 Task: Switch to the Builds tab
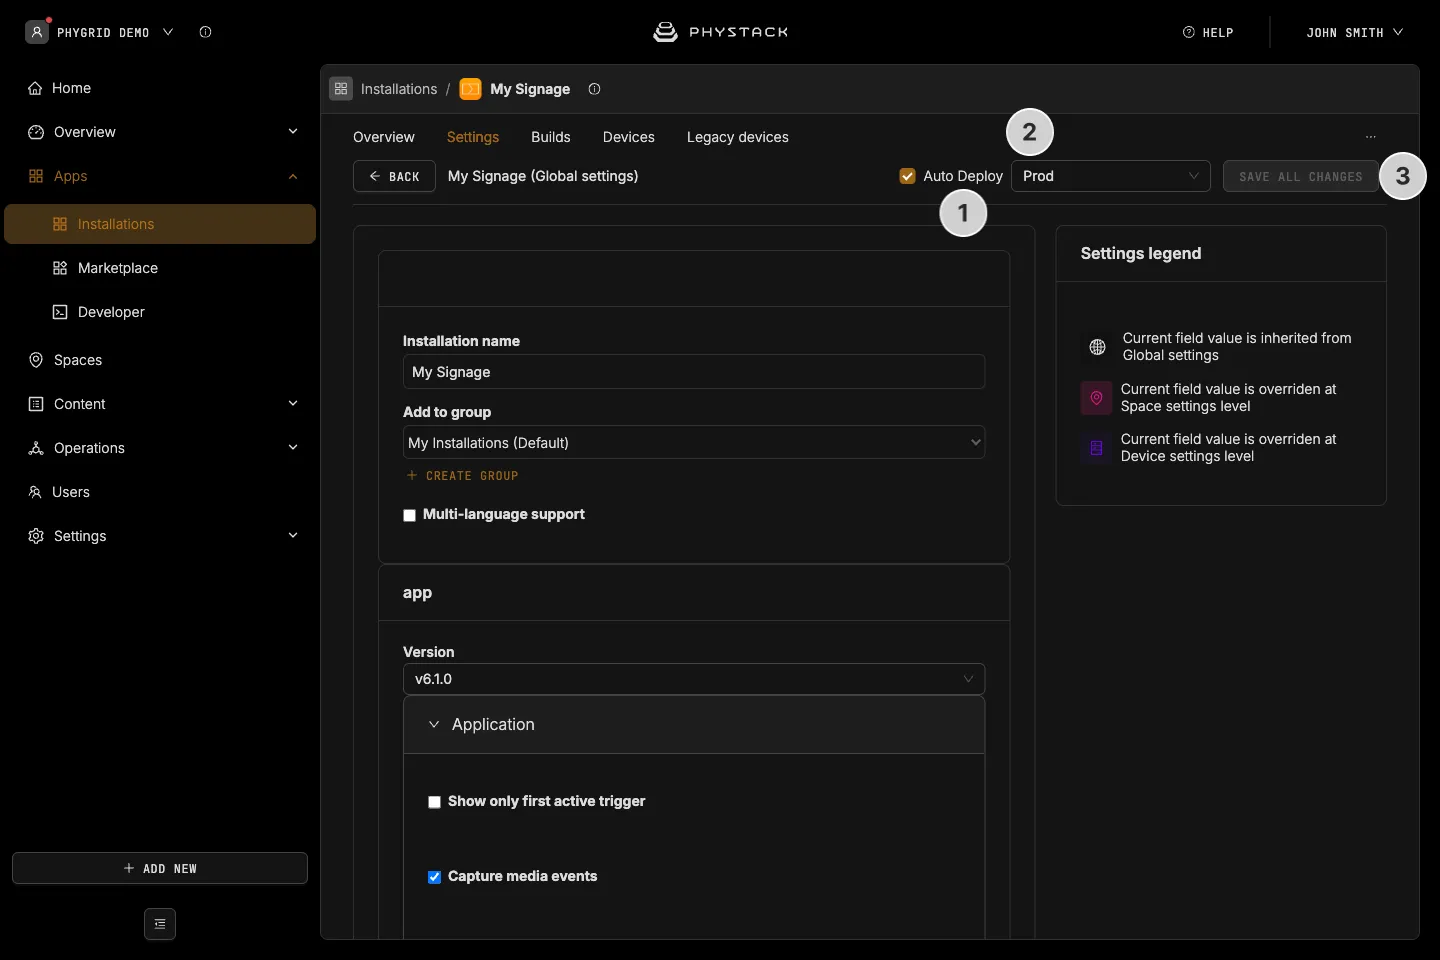tap(550, 137)
